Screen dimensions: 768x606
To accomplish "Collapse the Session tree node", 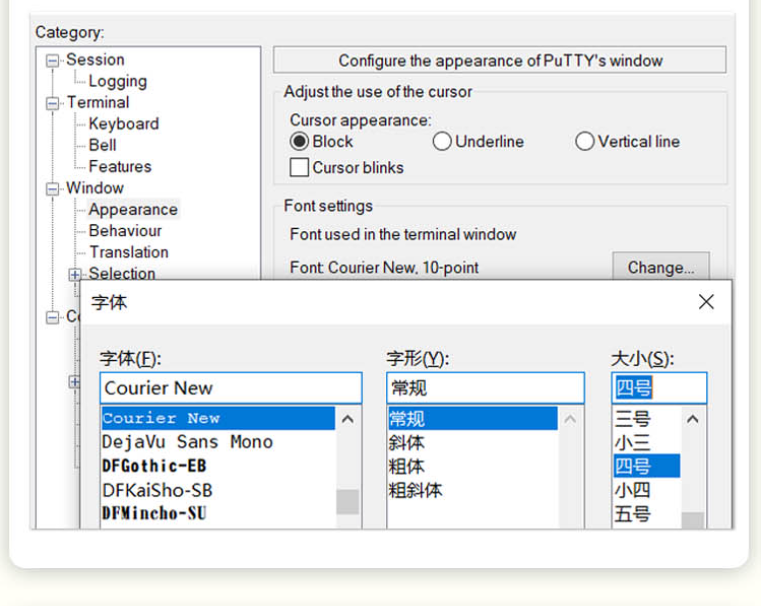I will 52,61.
